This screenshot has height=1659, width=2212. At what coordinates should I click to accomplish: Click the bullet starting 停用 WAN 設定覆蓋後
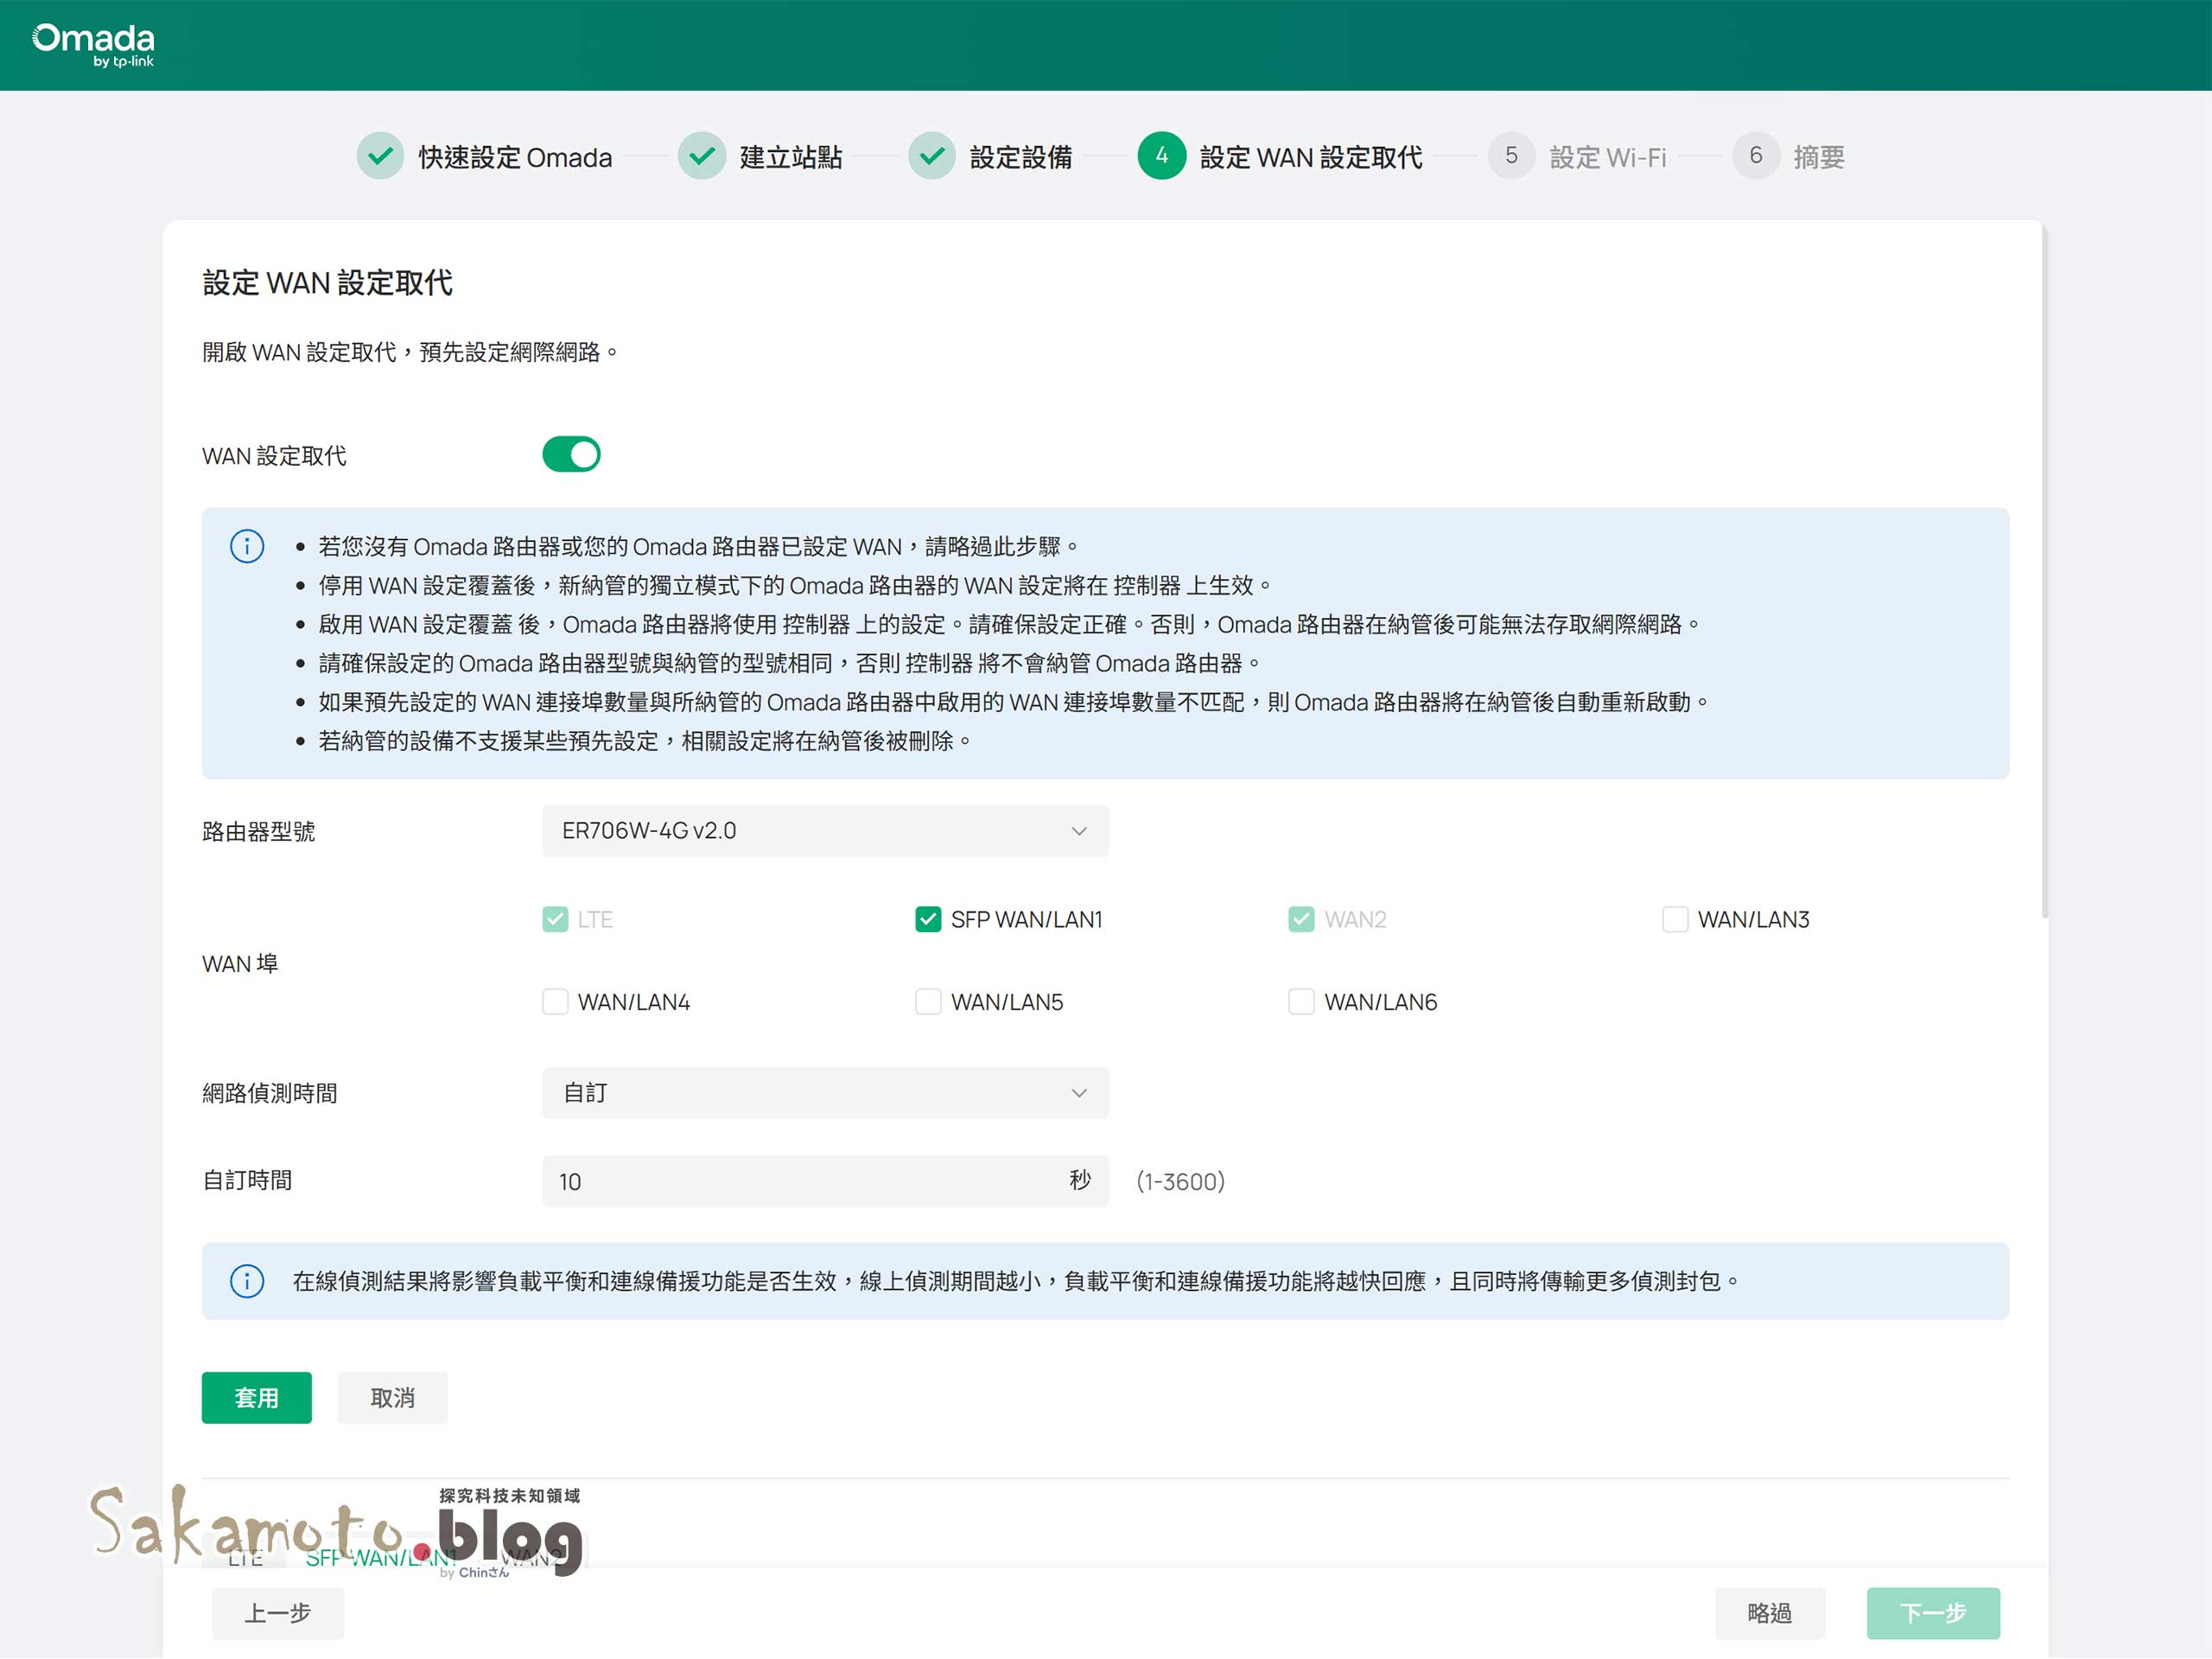(x=795, y=585)
